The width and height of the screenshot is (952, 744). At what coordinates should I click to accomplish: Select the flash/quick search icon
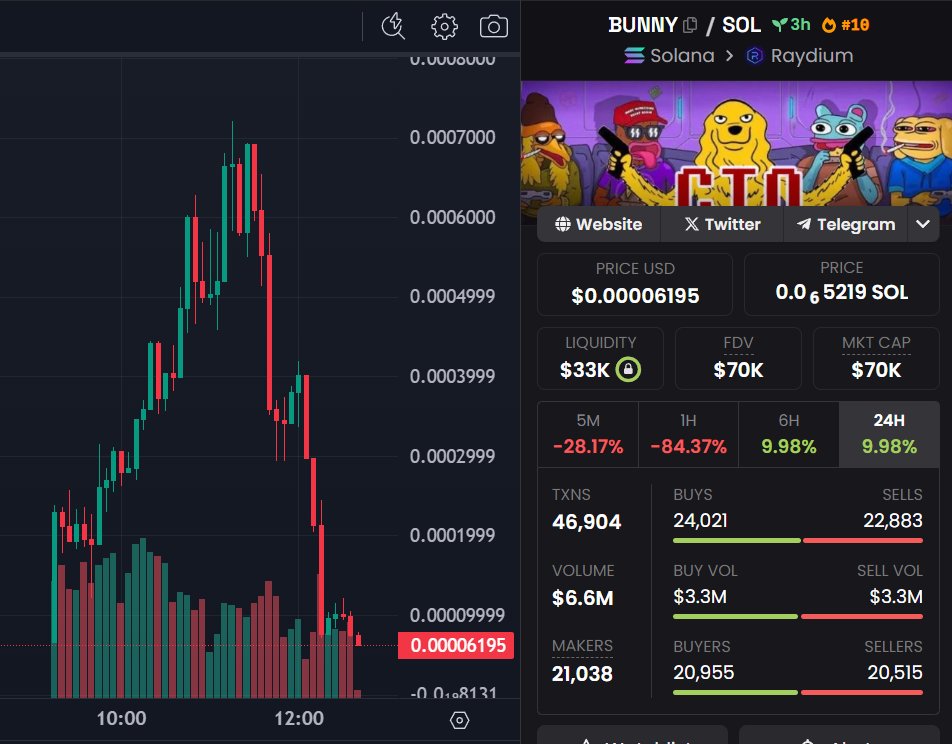[x=393, y=27]
